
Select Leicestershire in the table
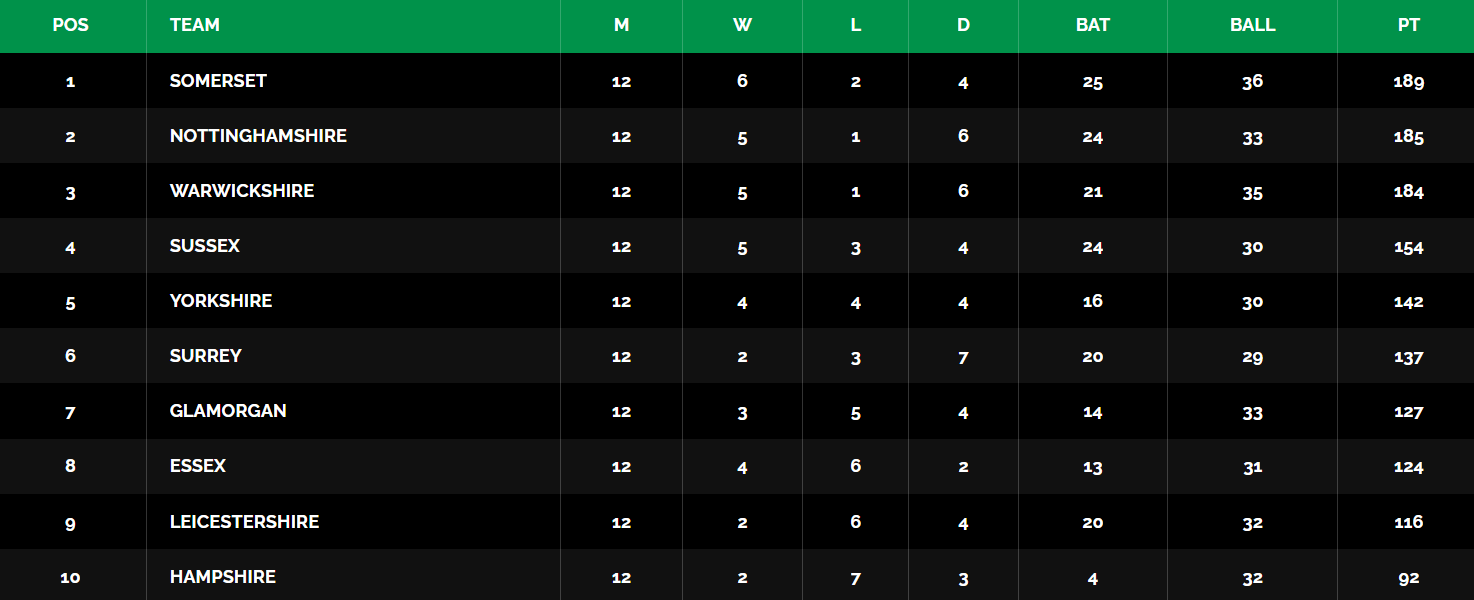[x=244, y=522]
